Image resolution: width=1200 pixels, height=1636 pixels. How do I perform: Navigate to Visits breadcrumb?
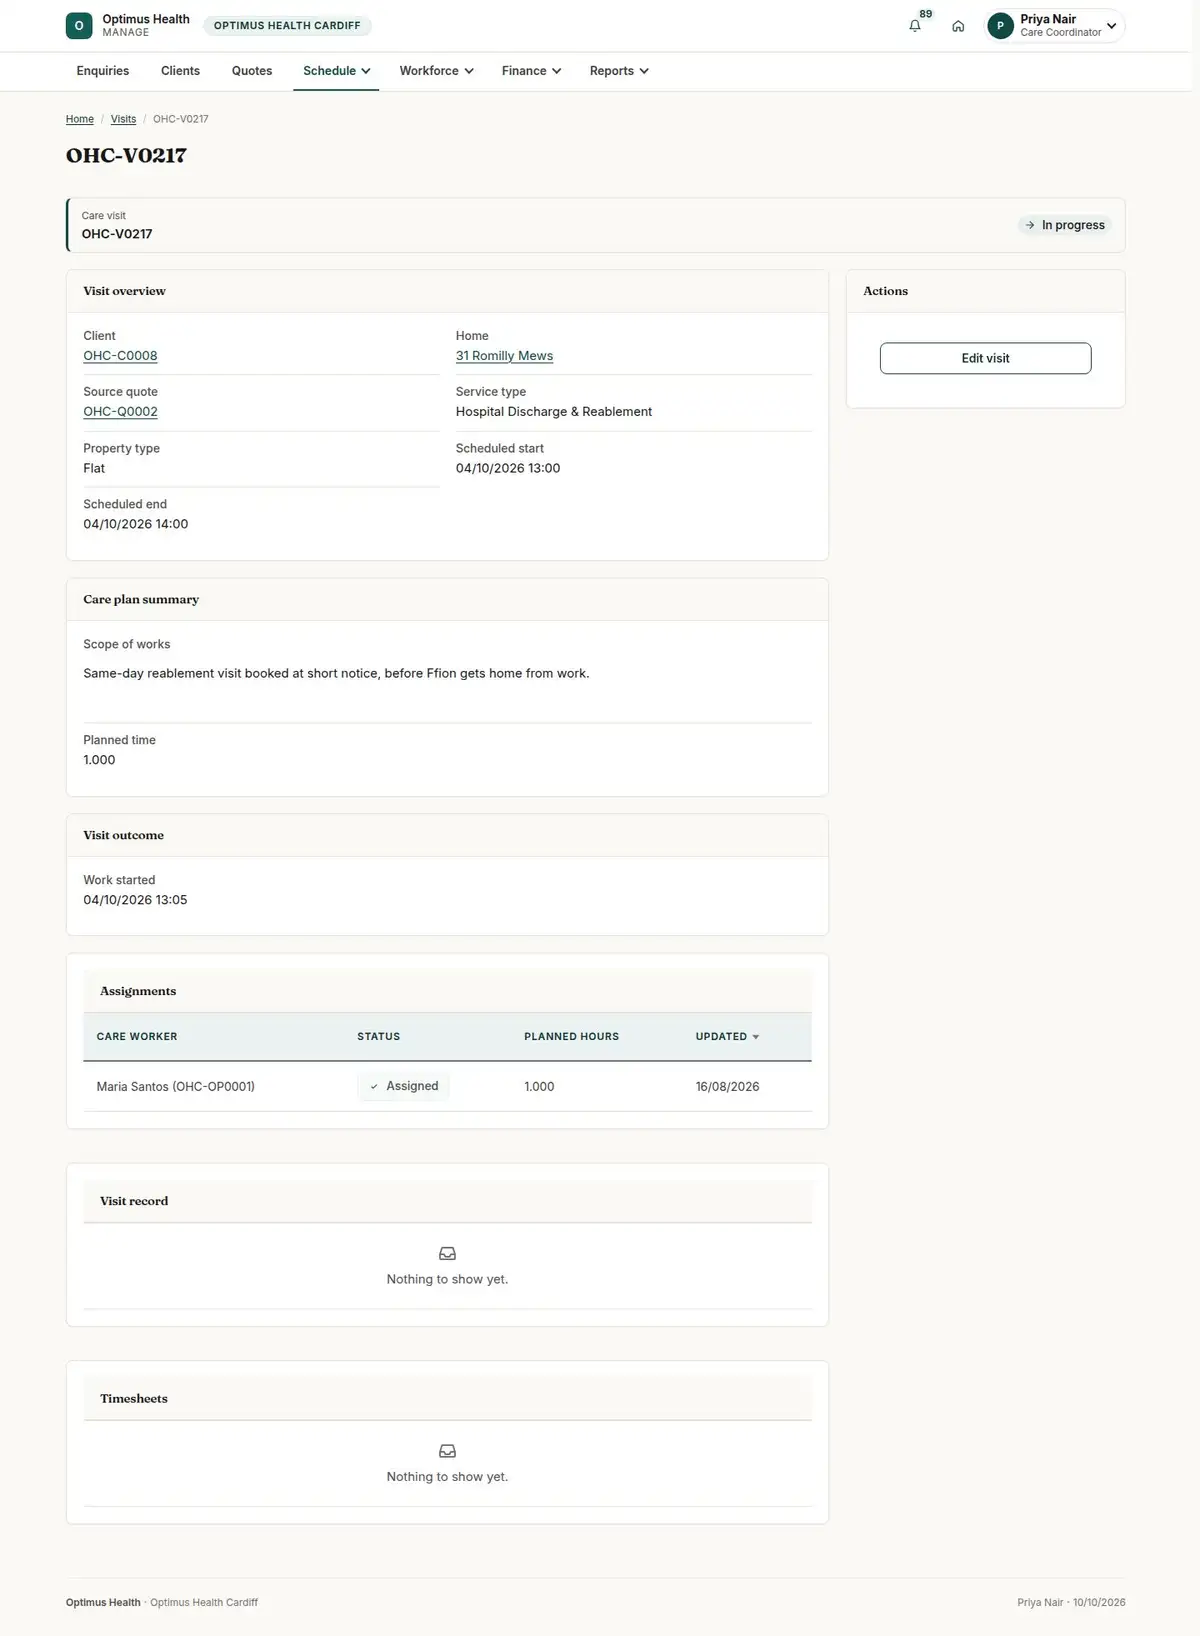123,119
